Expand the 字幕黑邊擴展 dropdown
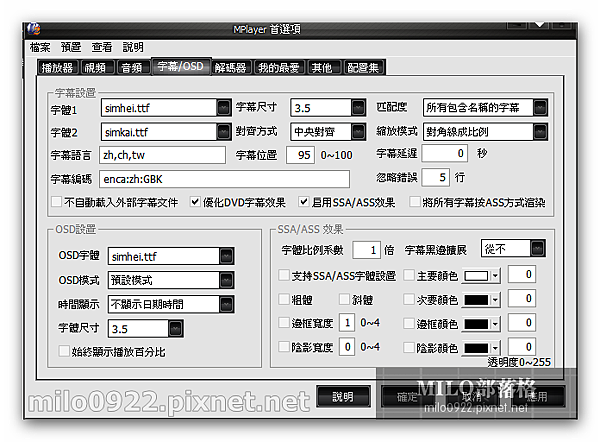 538,249
